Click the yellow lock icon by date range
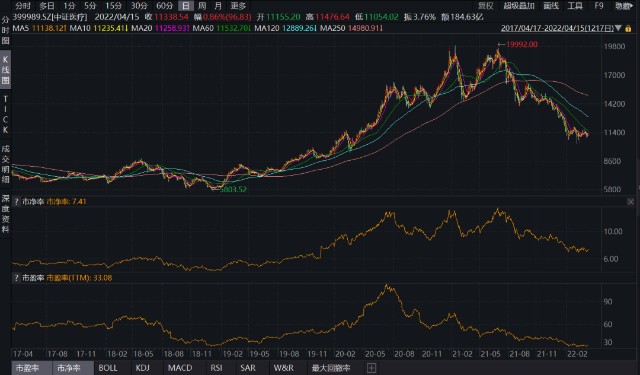This screenshot has height=375, width=640. 628,29
